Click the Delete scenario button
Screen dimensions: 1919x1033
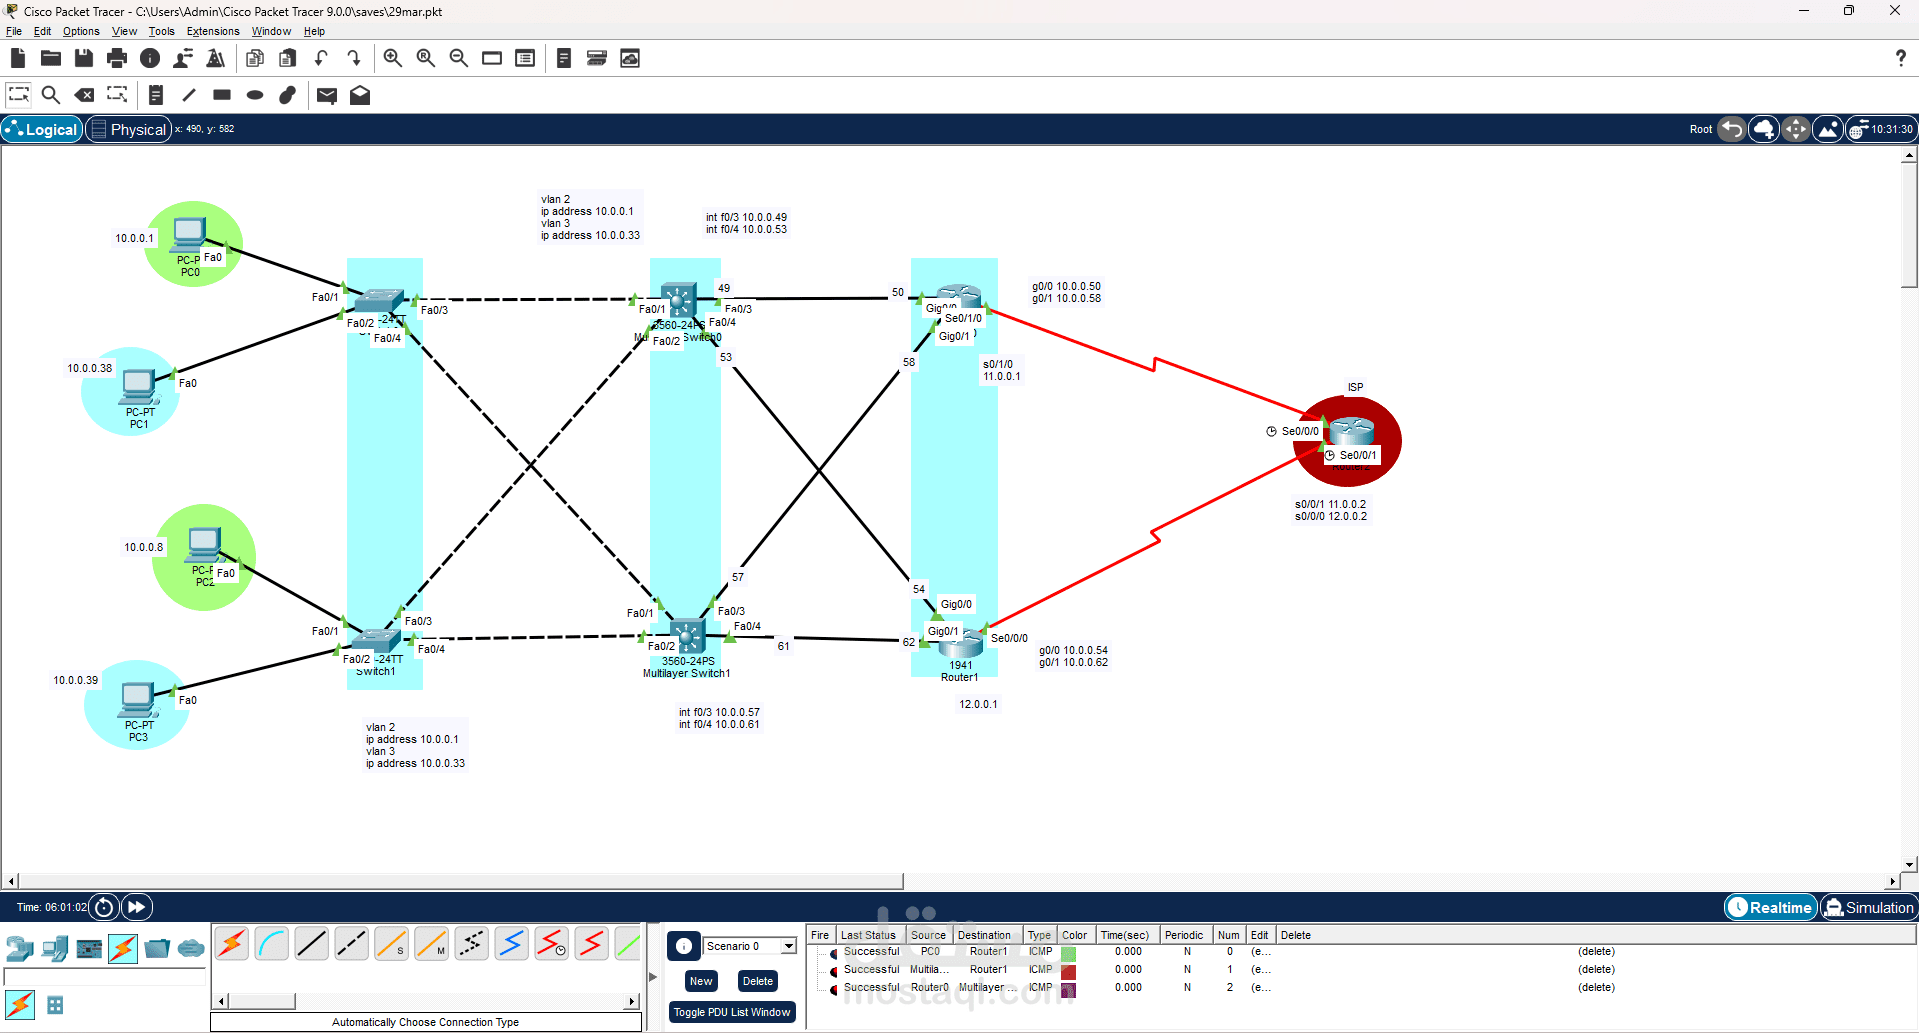pyautogui.click(x=757, y=981)
